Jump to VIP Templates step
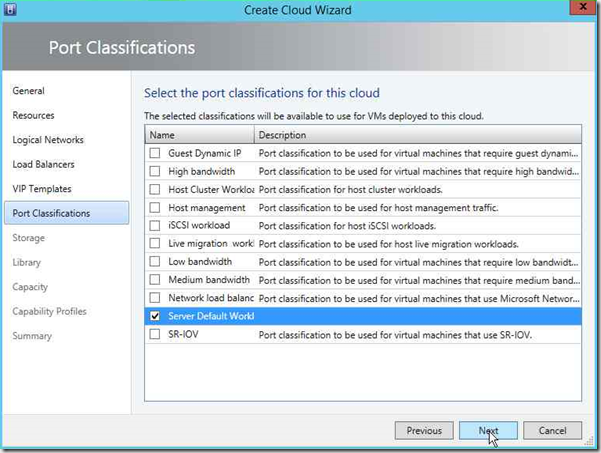The image size is (601, 453). (42, 189)
